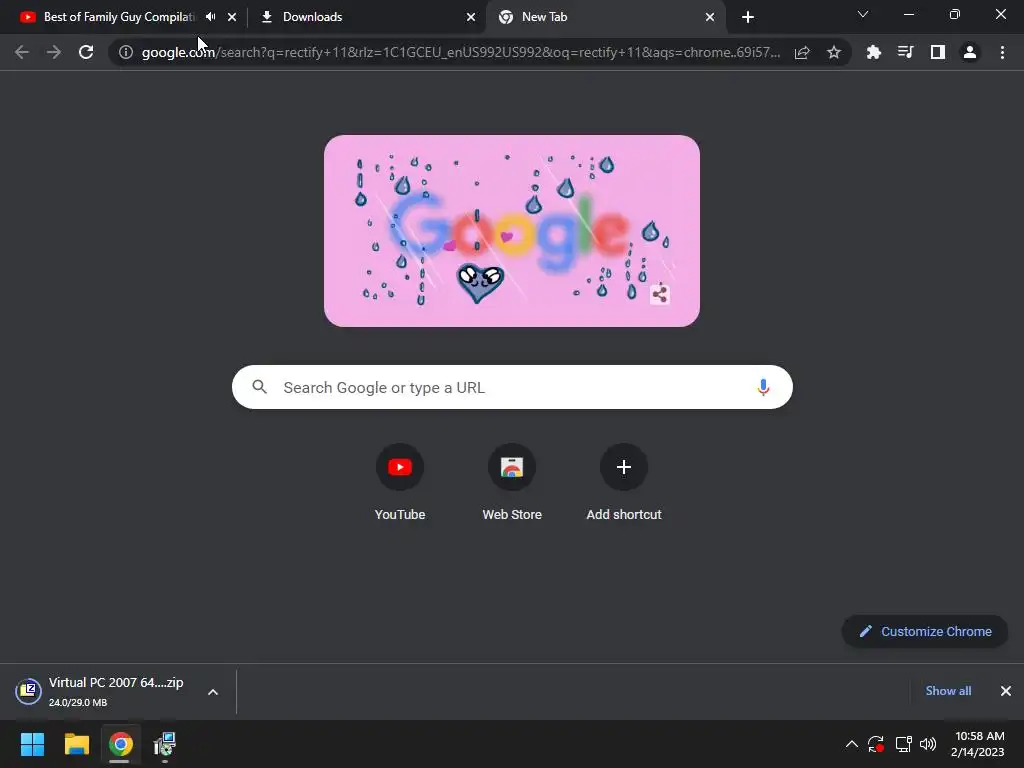Screen dimensions: 1024x768
Task: Open Customize Chrome
Action: (x=925, y=632)
